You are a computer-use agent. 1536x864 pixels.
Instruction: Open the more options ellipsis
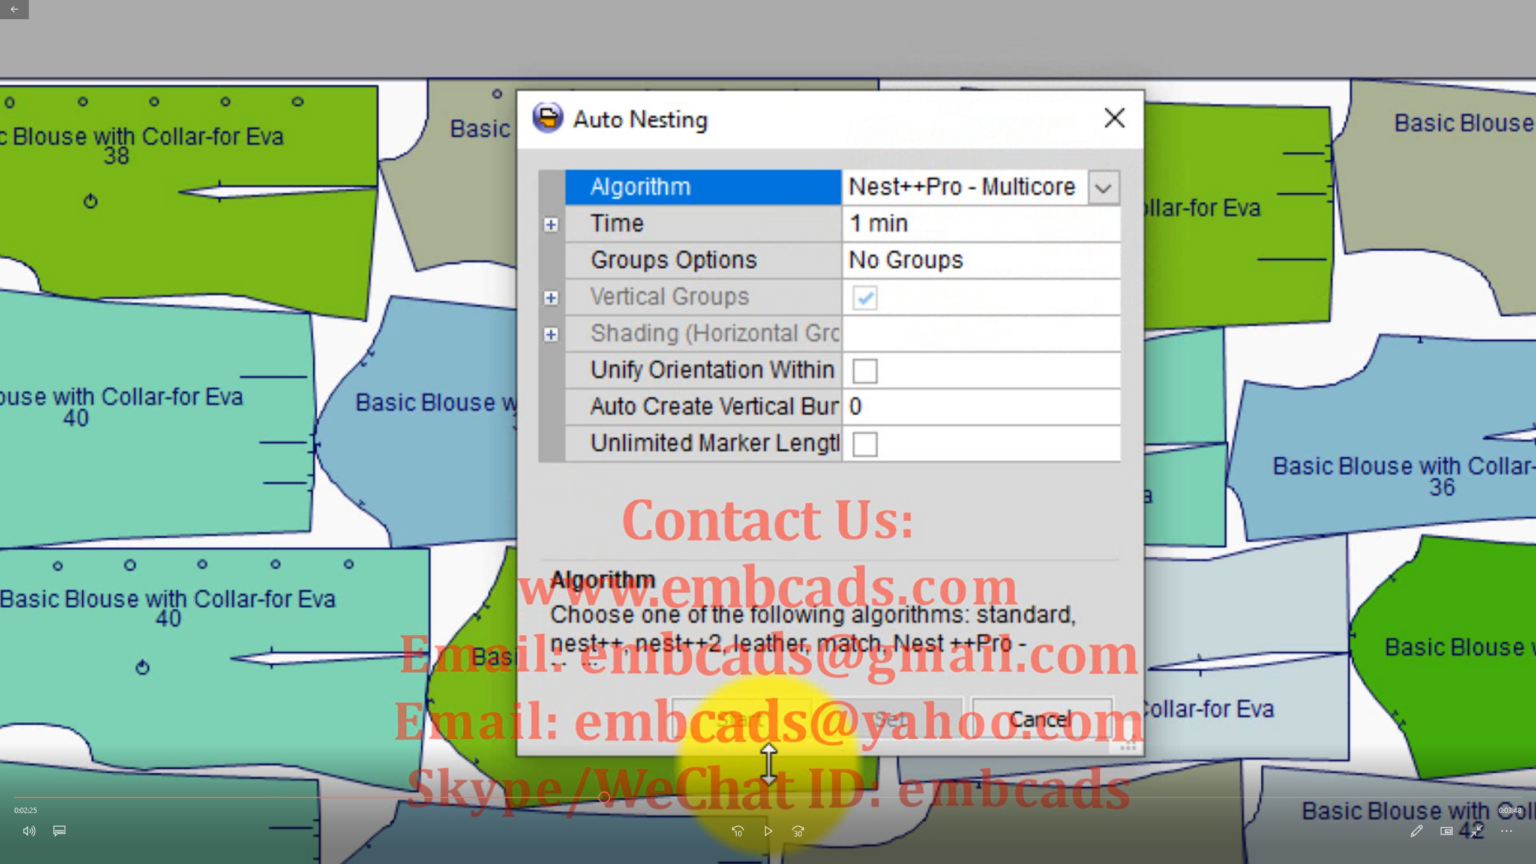[1507, 831]
